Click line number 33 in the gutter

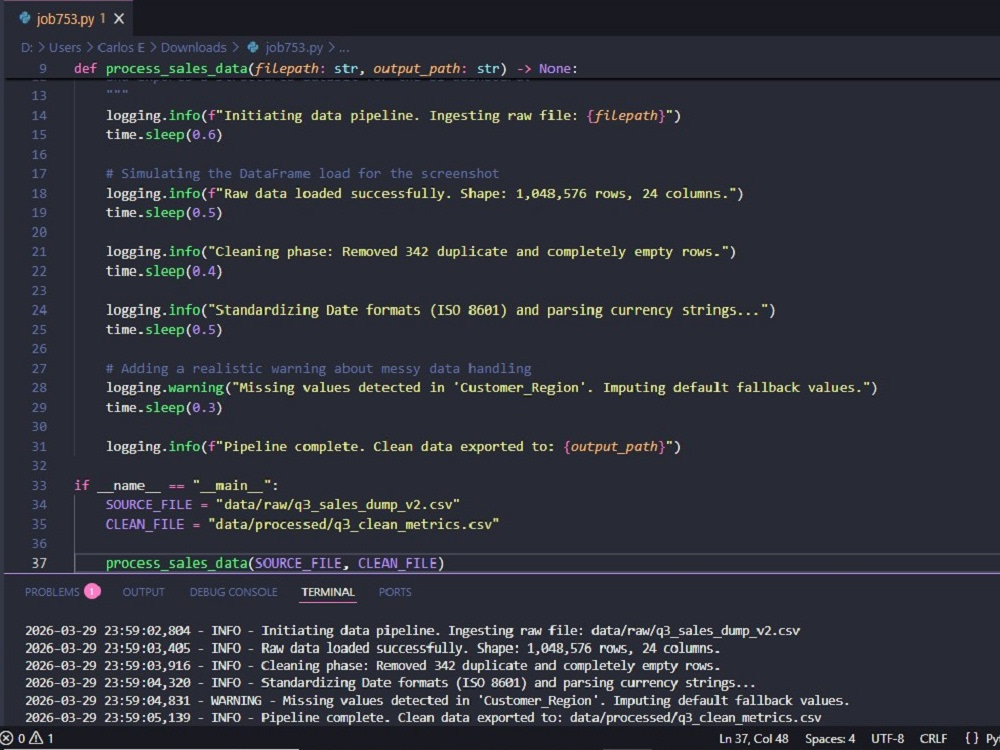(x=39, y=485)
